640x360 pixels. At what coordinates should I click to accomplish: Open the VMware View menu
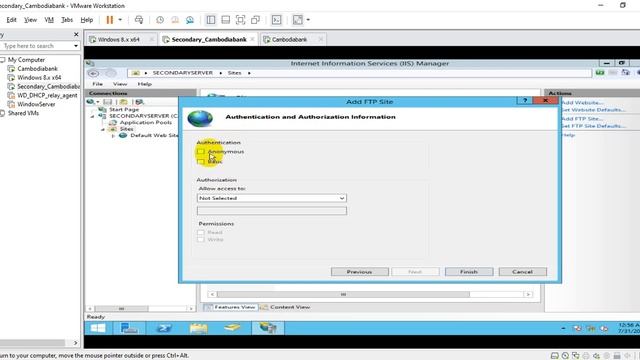30,20
